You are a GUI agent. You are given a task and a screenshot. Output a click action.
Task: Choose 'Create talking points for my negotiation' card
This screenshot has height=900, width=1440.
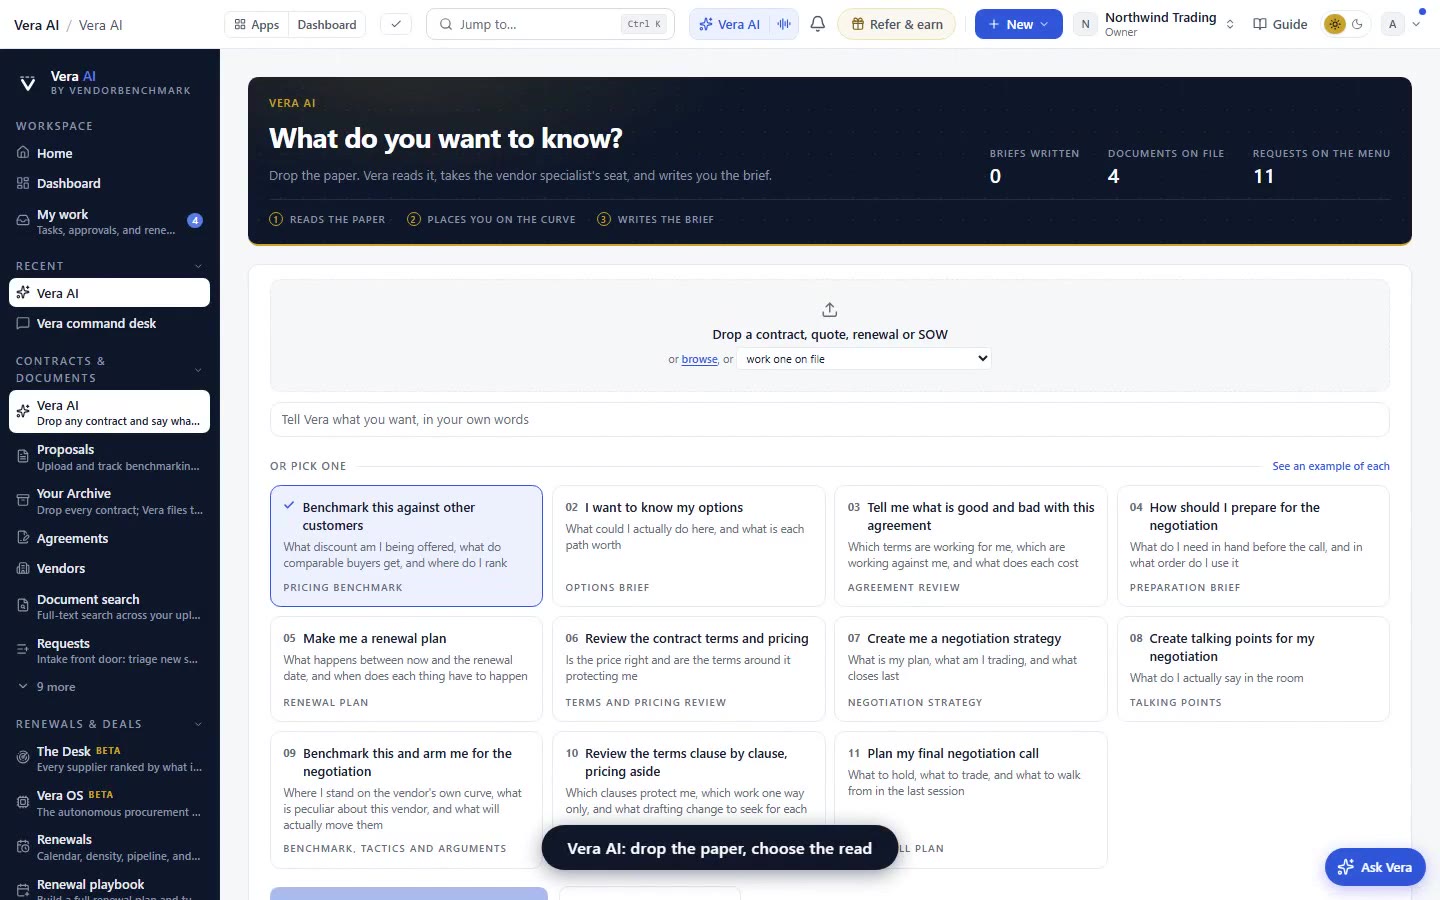pos(1253,669)
